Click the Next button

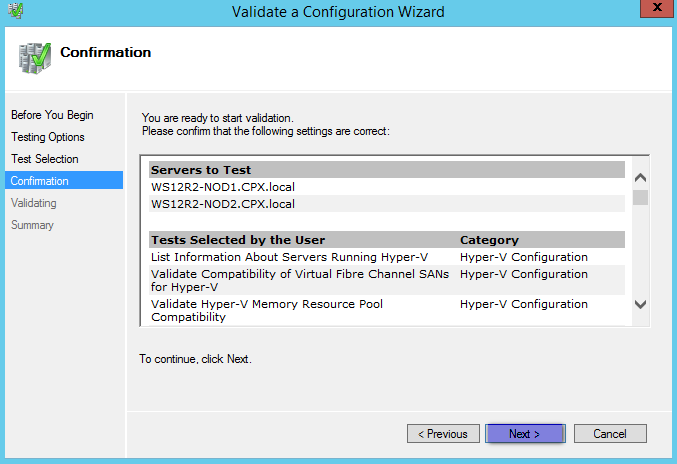coord(525,433)
